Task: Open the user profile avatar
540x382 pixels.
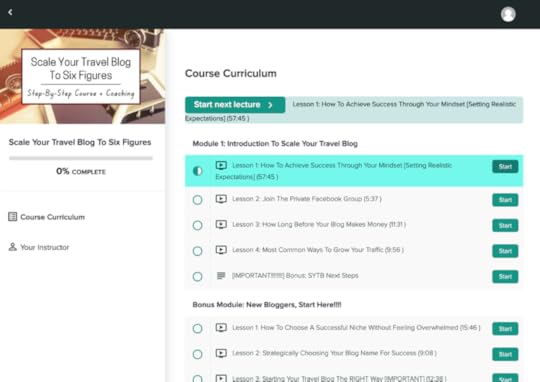Action: point(508,14)
